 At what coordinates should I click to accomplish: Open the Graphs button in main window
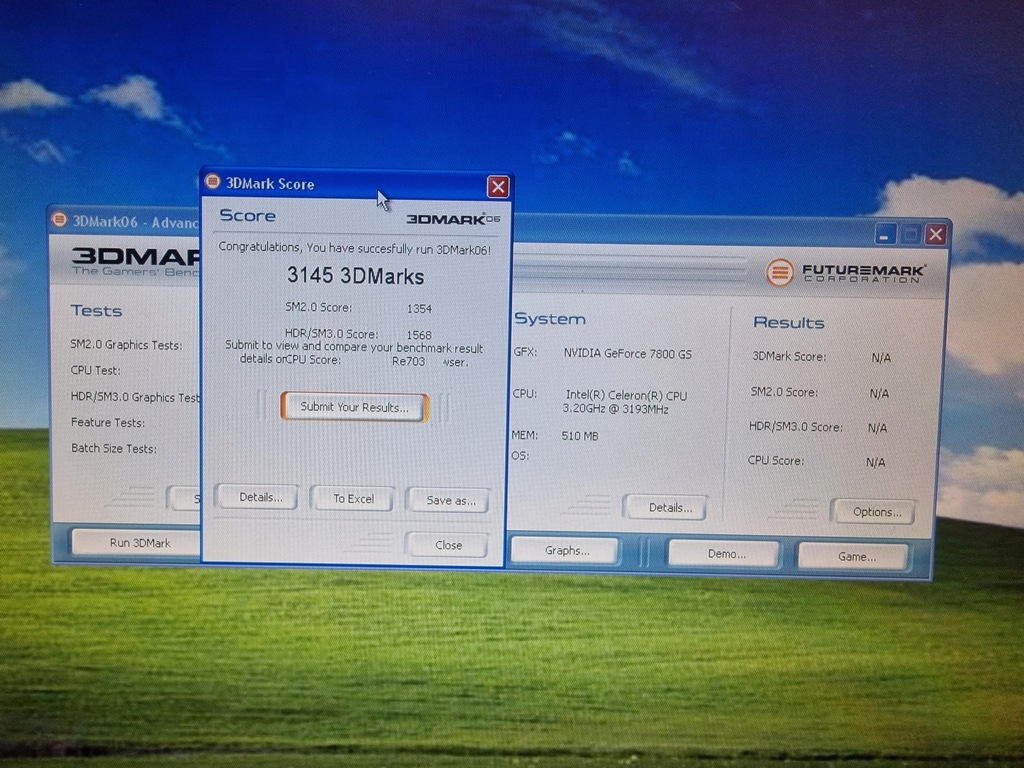pyautogui.click(x=566, y=550)
